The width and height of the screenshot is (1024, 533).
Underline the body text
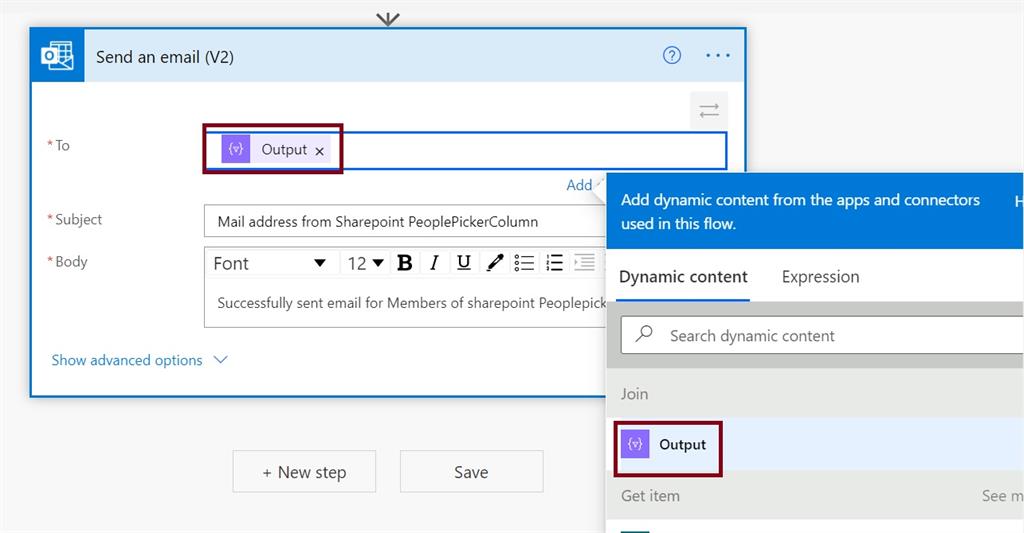(464, 263)
